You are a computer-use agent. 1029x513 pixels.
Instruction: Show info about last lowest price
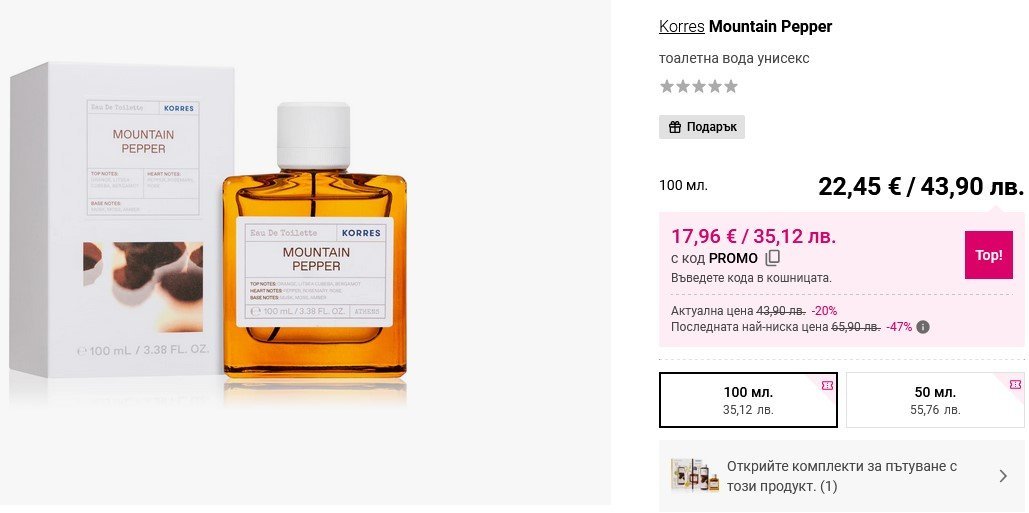(x=923, y=327)
